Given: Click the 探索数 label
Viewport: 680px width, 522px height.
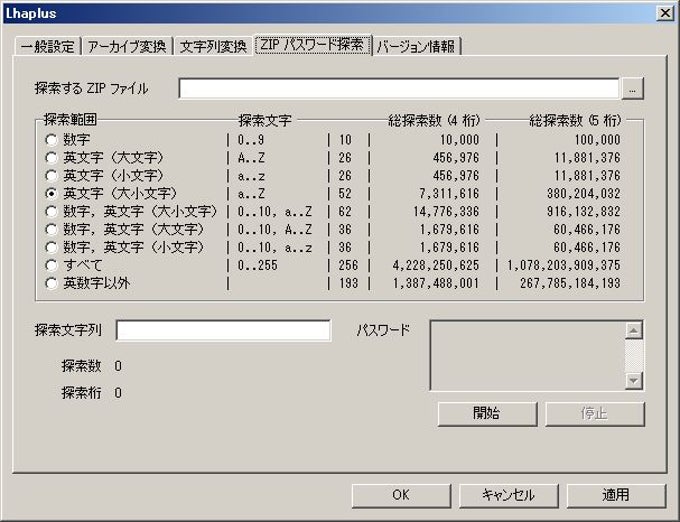Looking at the screenshot, I should coord(81,366).
